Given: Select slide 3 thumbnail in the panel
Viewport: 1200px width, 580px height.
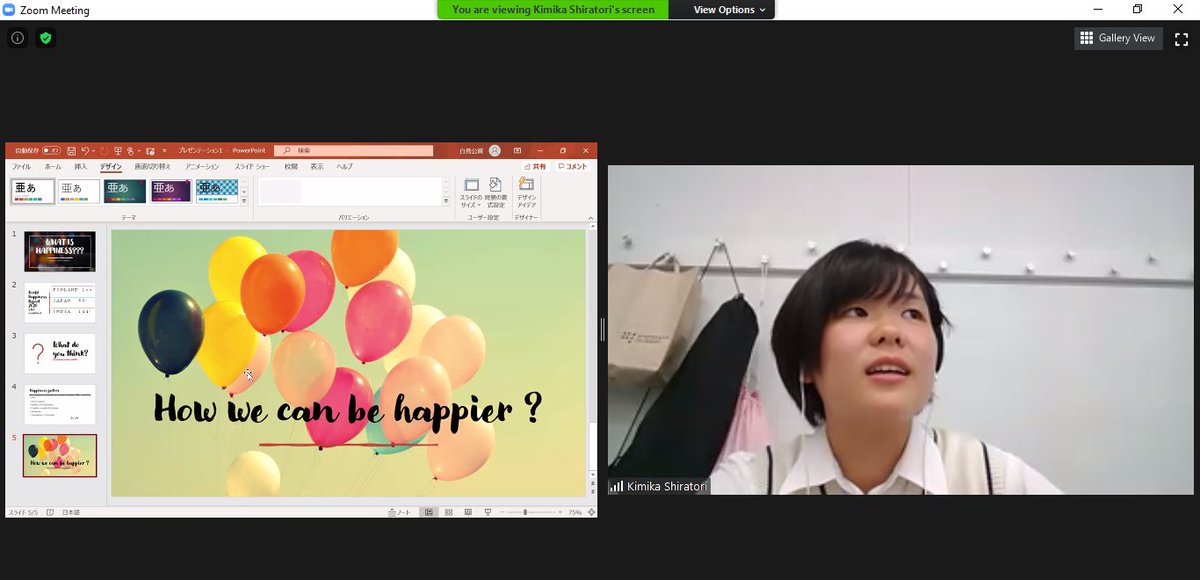Looking at the screenshot, I should (x=60, y=355).
